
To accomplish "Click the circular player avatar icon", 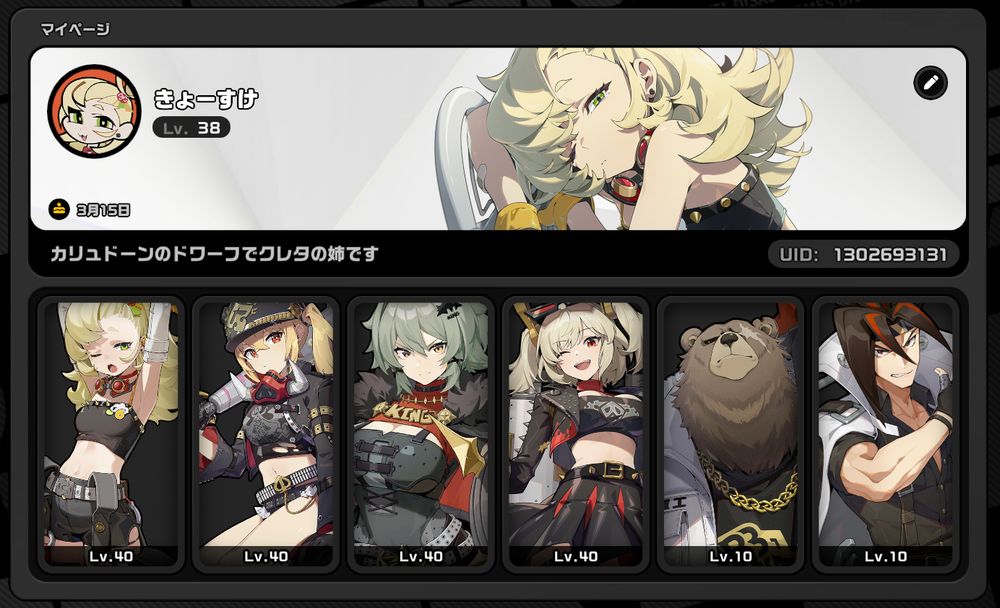I will click(94, 110).
